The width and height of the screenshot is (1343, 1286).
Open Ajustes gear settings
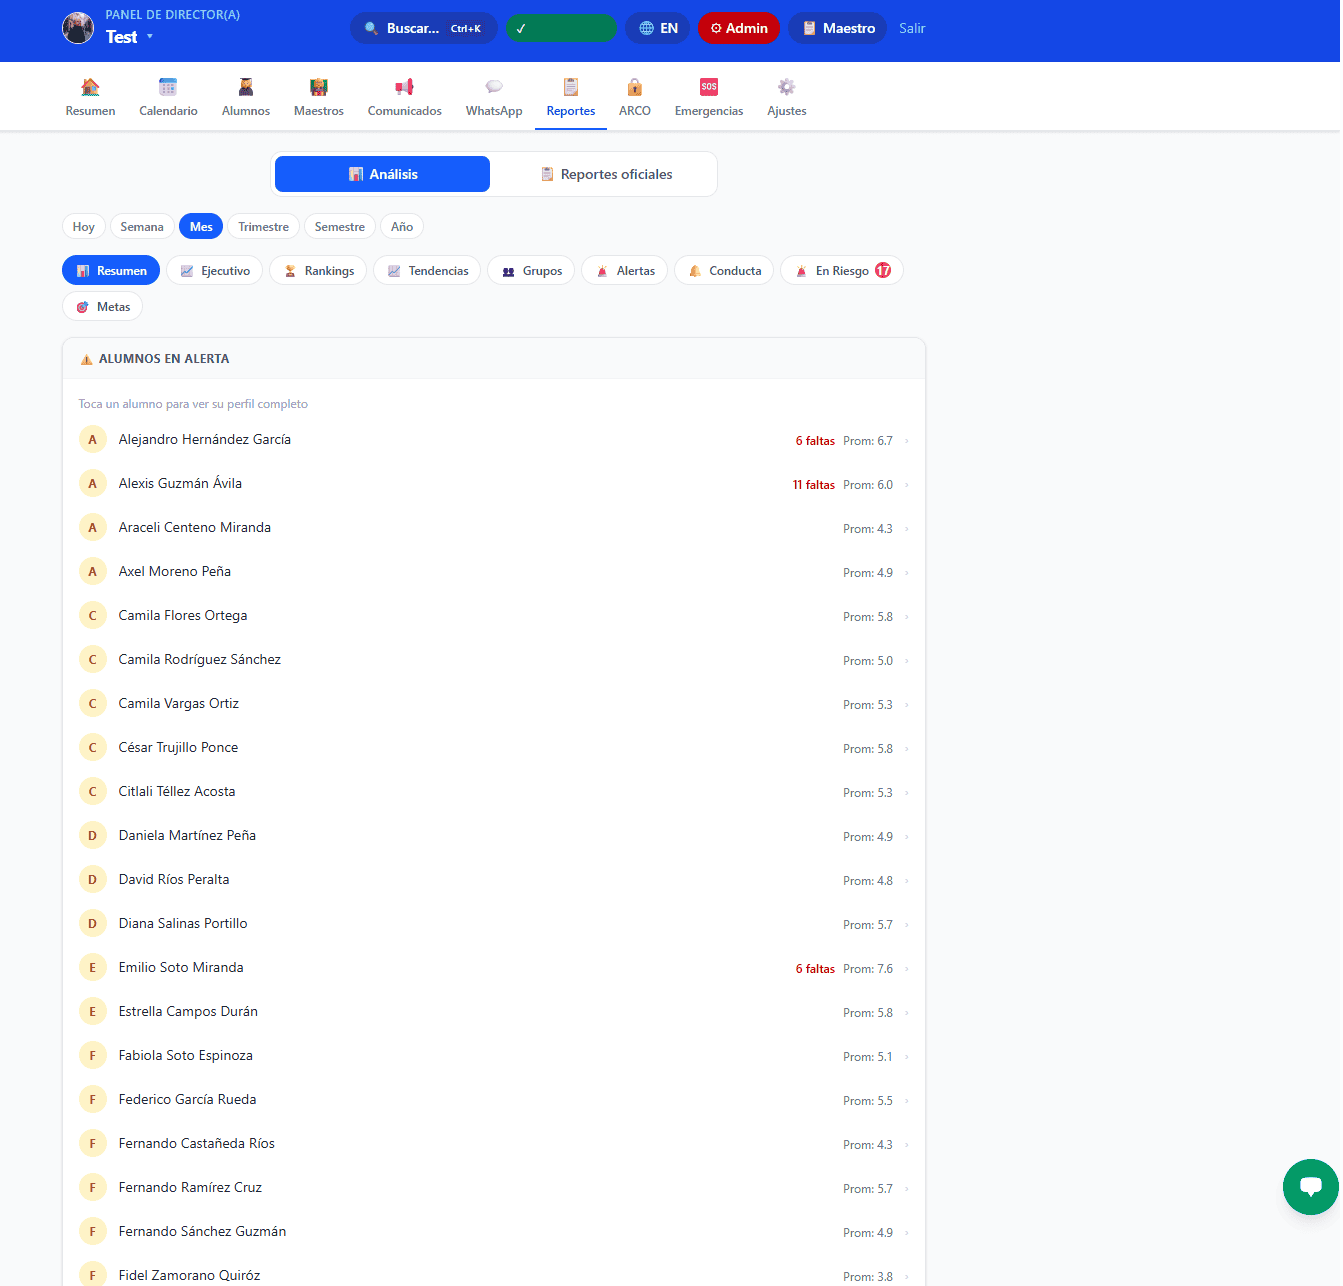[787, 97]
